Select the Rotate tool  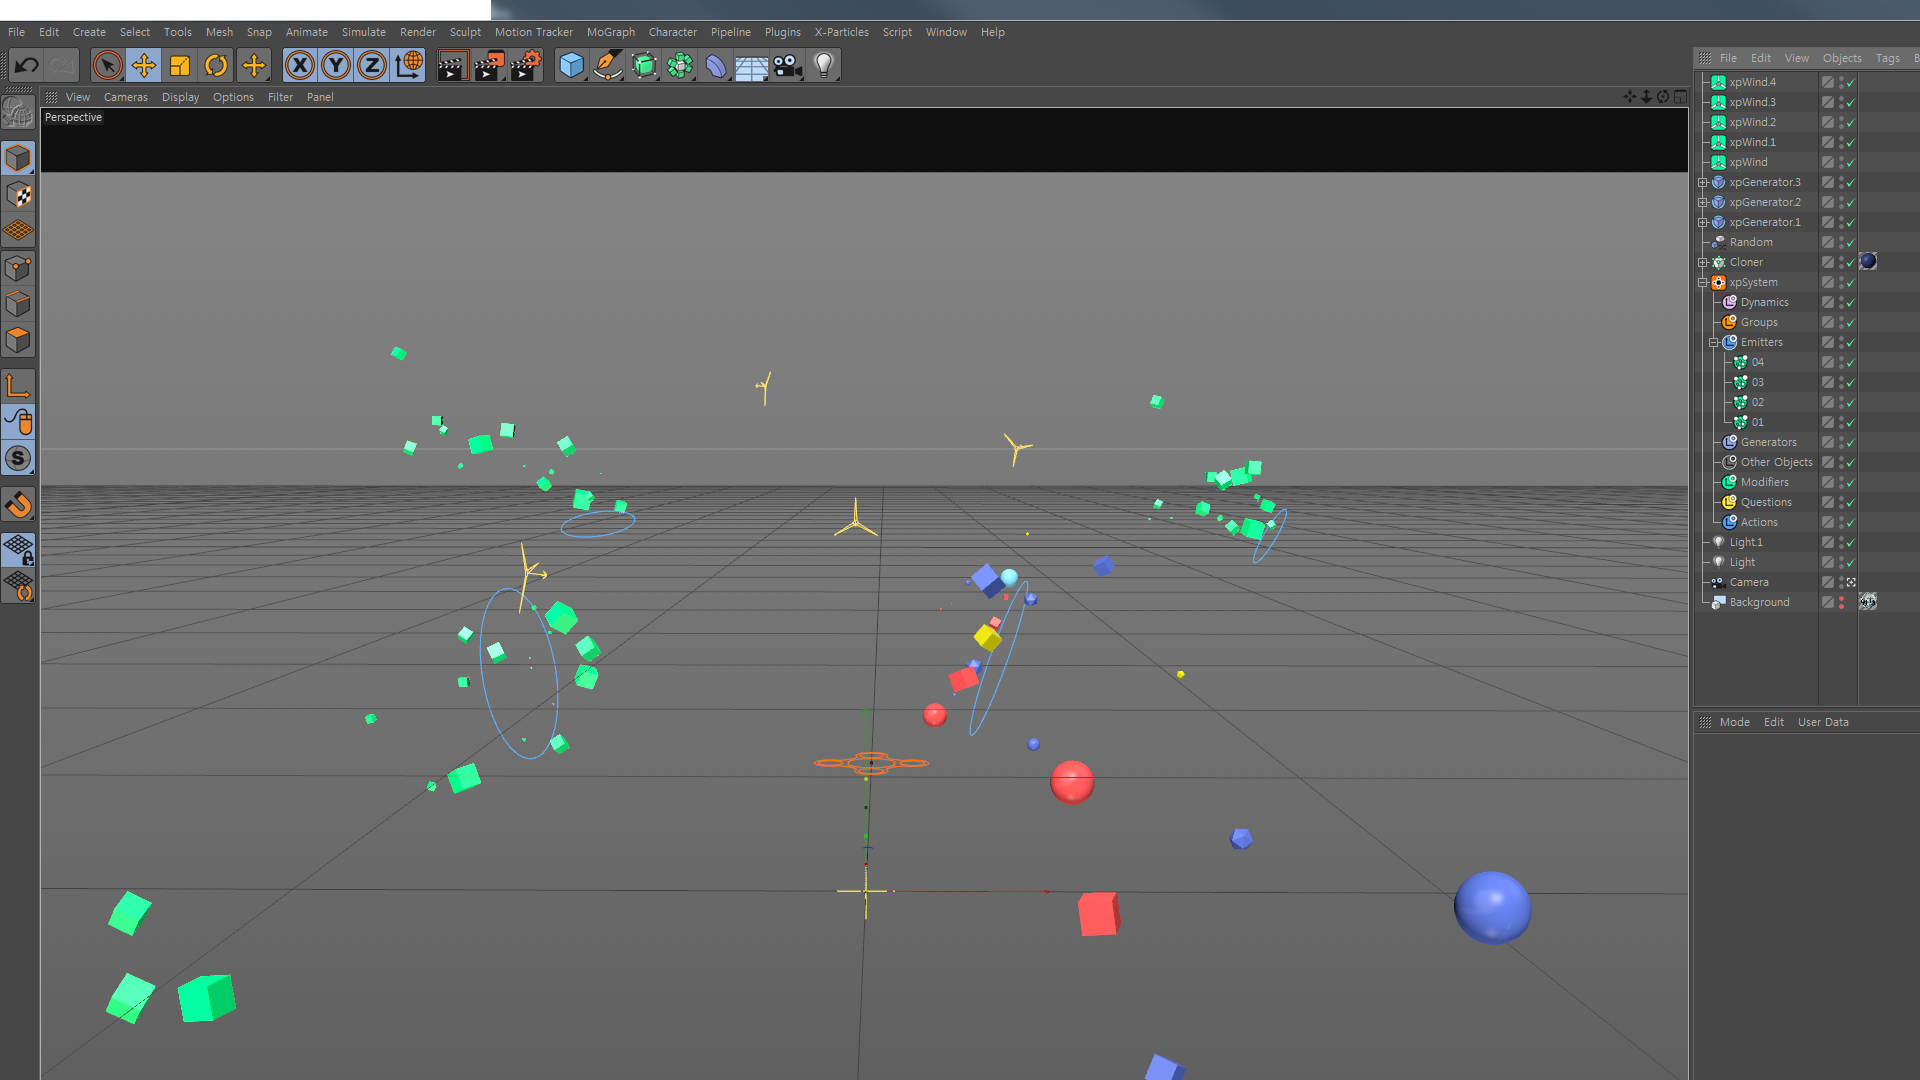click(x=216, y=66)
